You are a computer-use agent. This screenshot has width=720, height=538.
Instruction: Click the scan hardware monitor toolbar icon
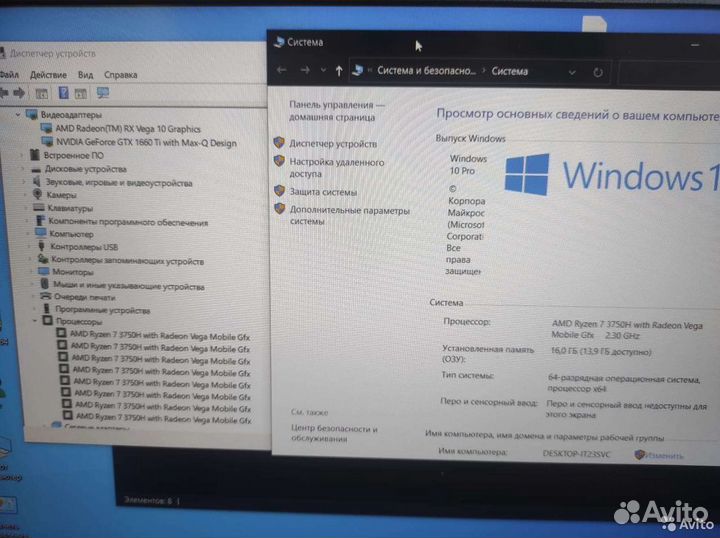click(103, 93)
